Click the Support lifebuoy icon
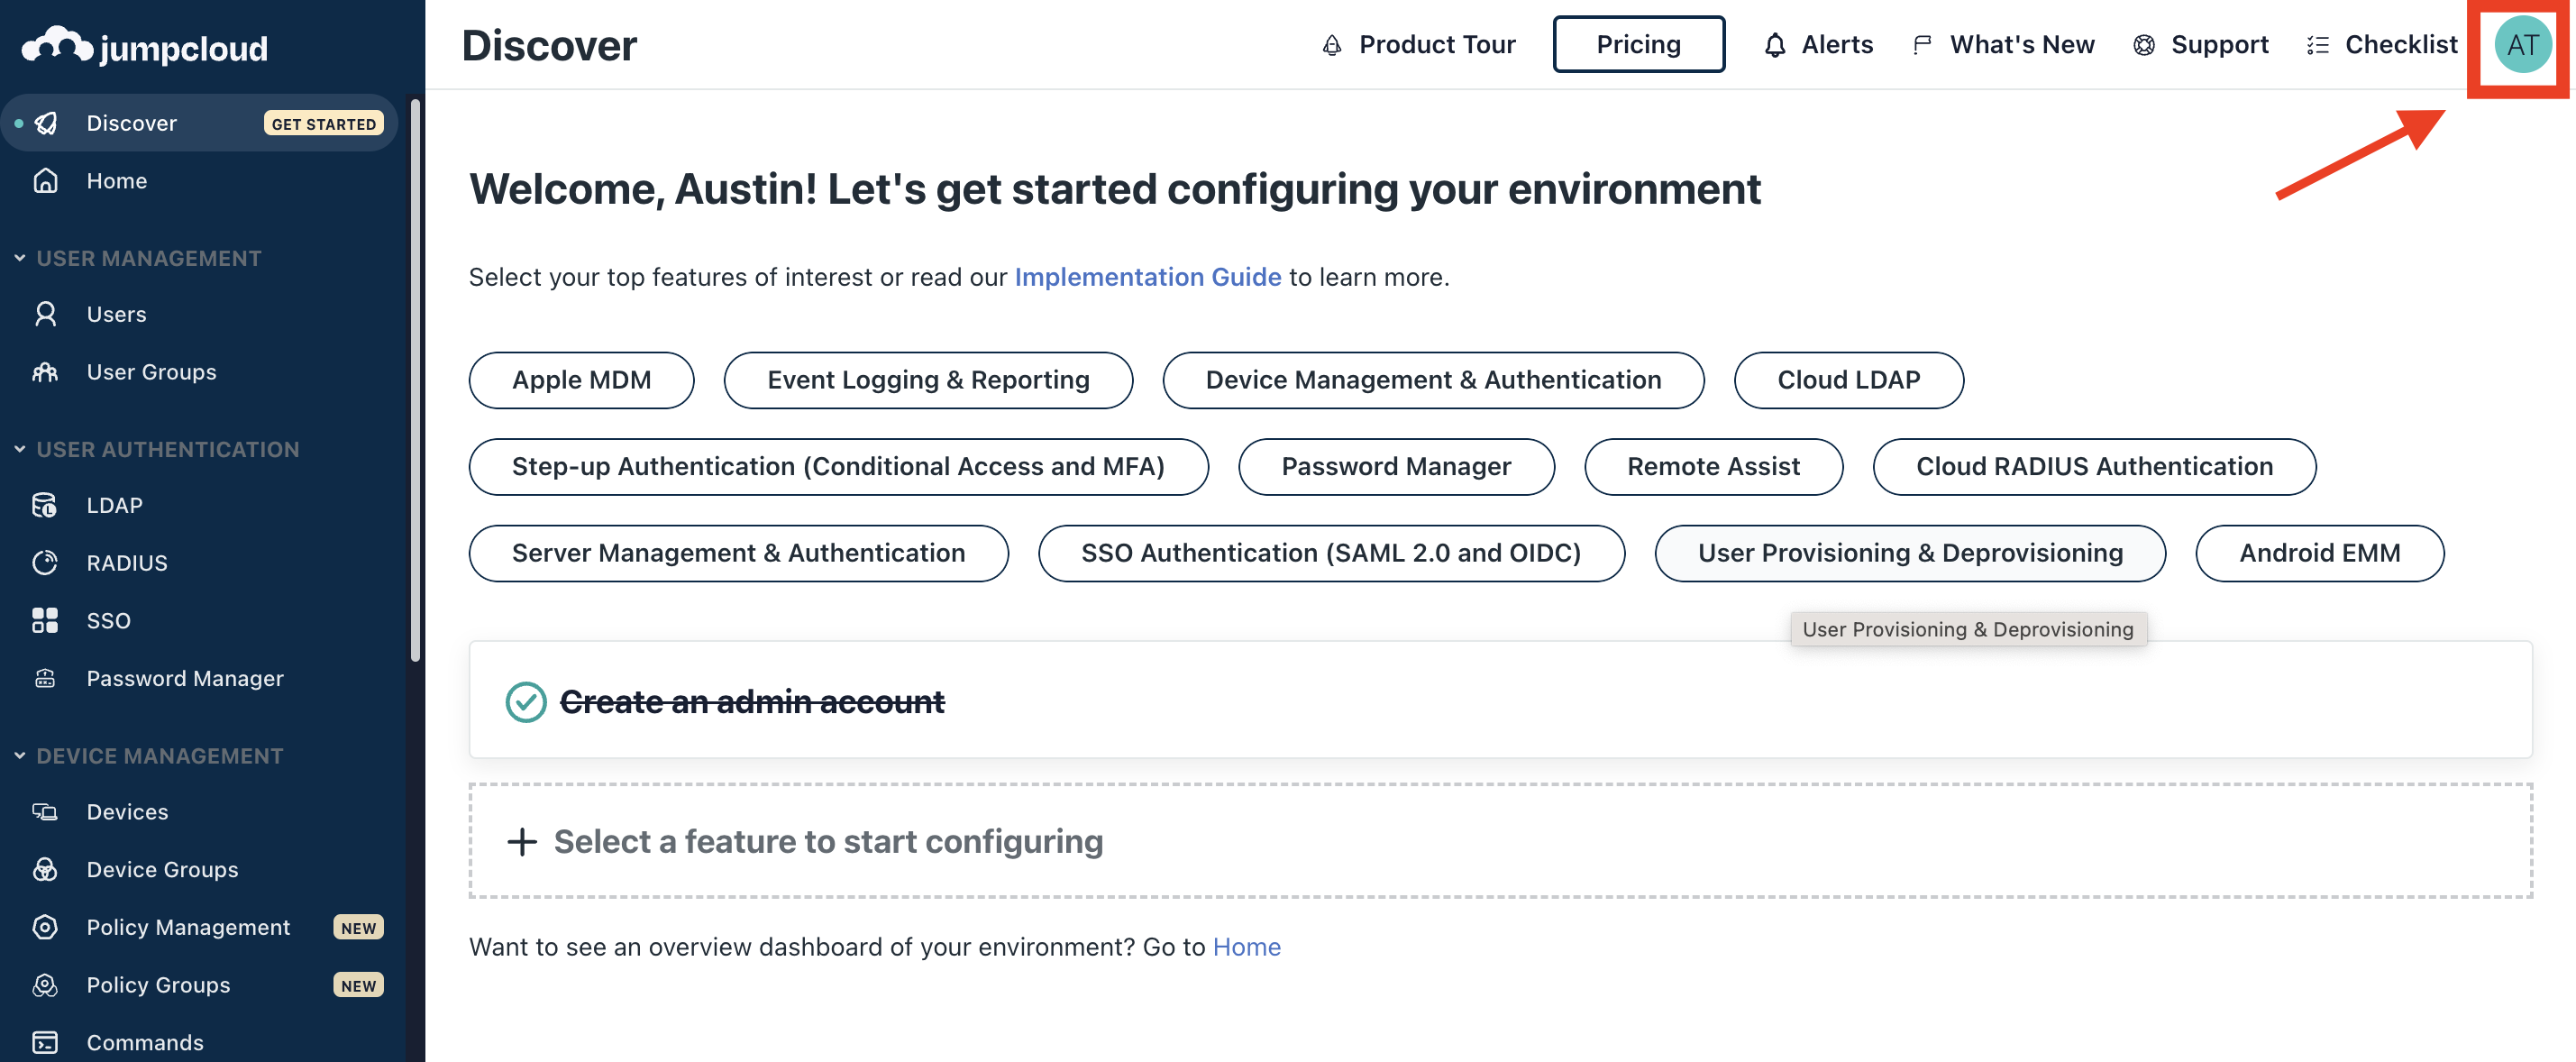 (x=2144, y=45)
